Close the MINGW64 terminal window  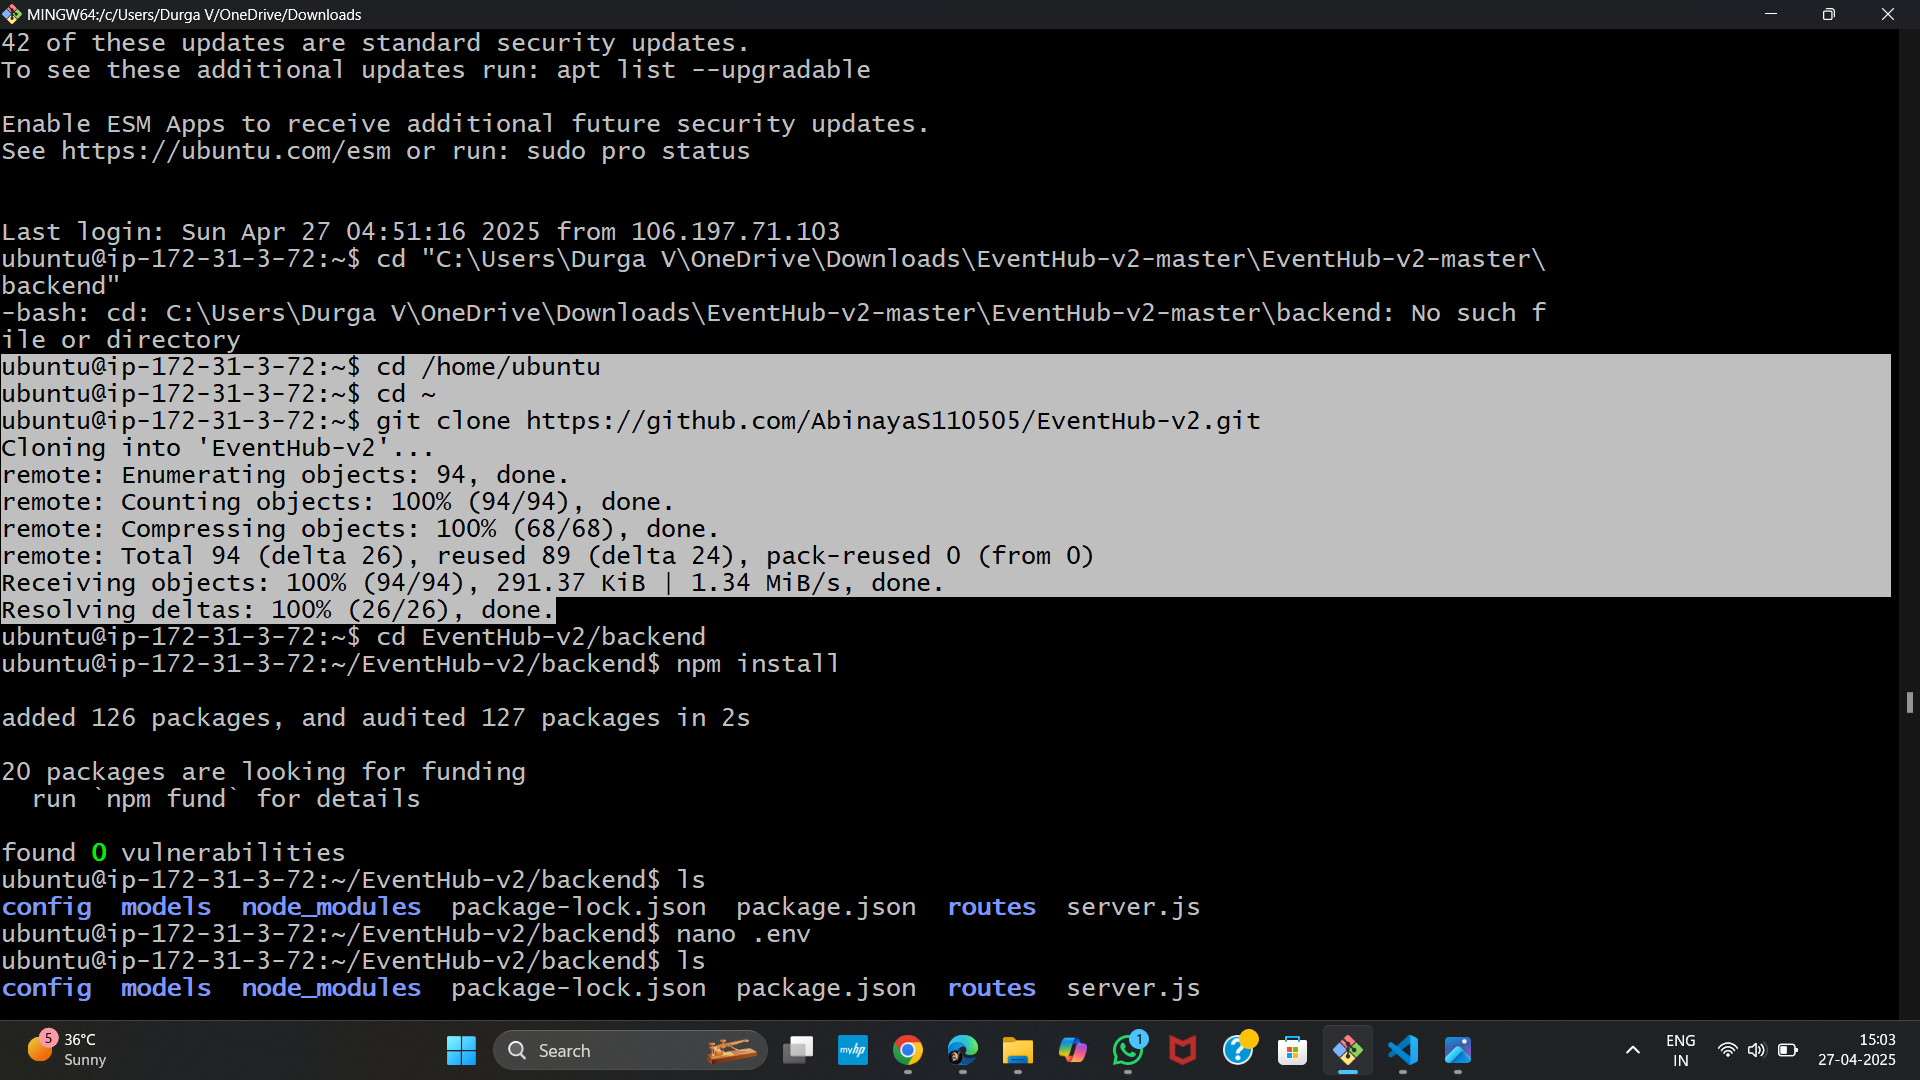click(x=1888, y=14)
